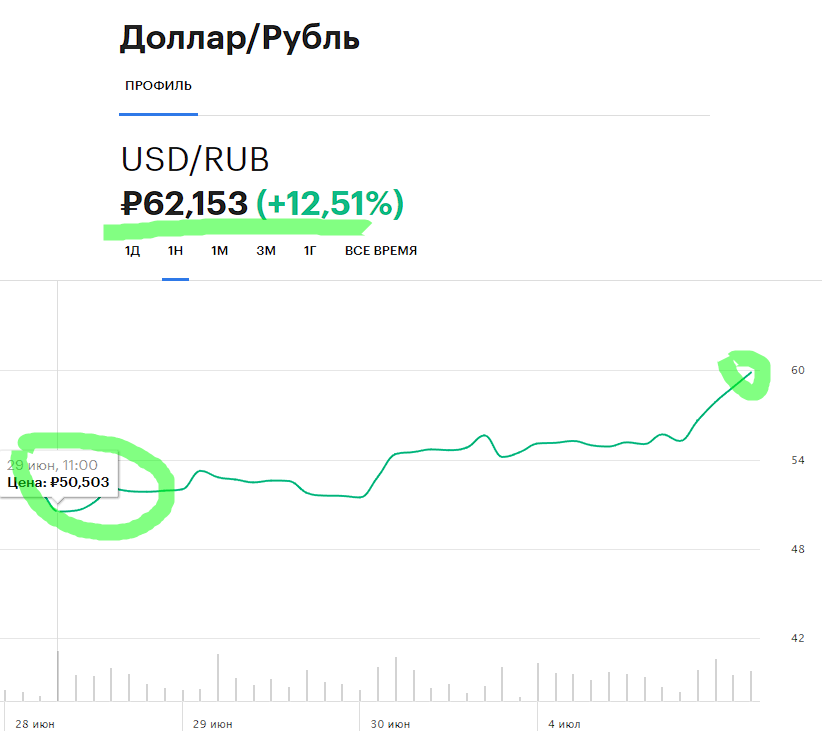Switch chart to 3М range
The height and width of the screenshot is (741, 822).
[x=265, y=251]
